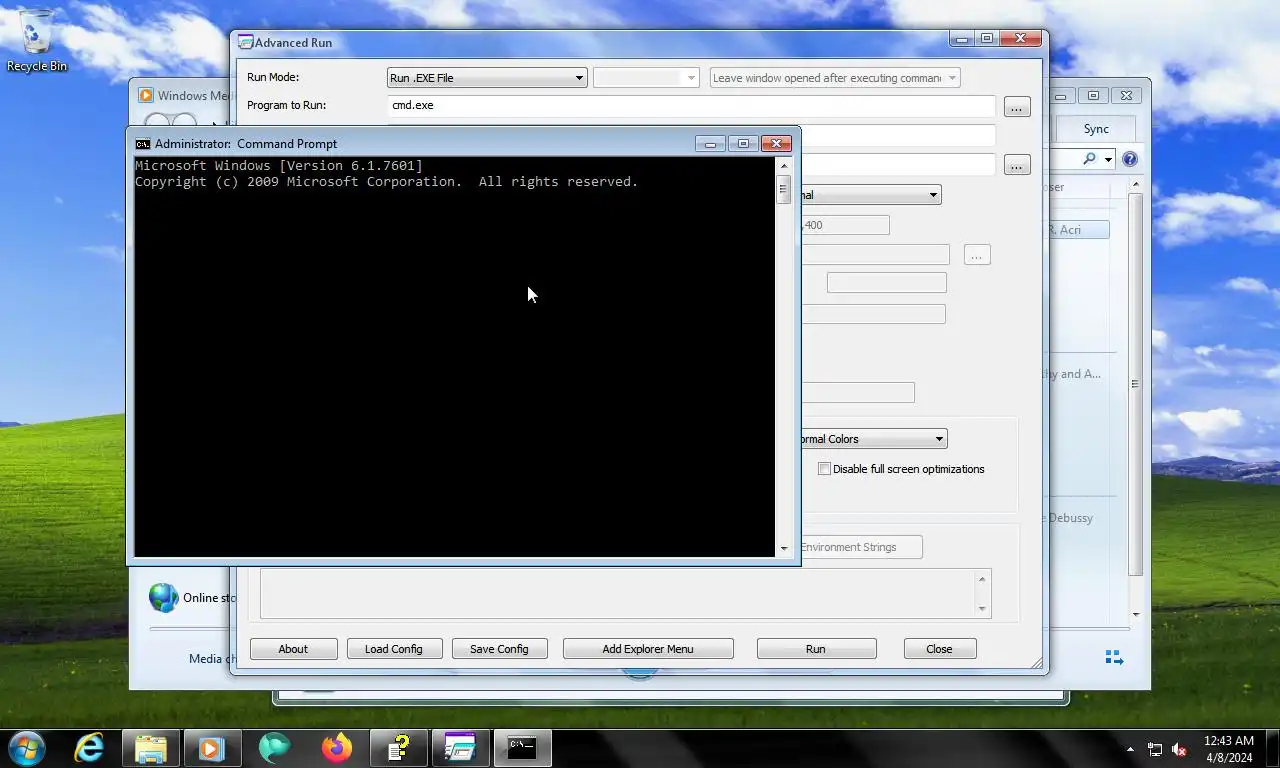Image resolution: width=1280 pixels, height=768 pixels.
Task: Click Media Player list scroll up arrow
Action: tap(1135, 185)
